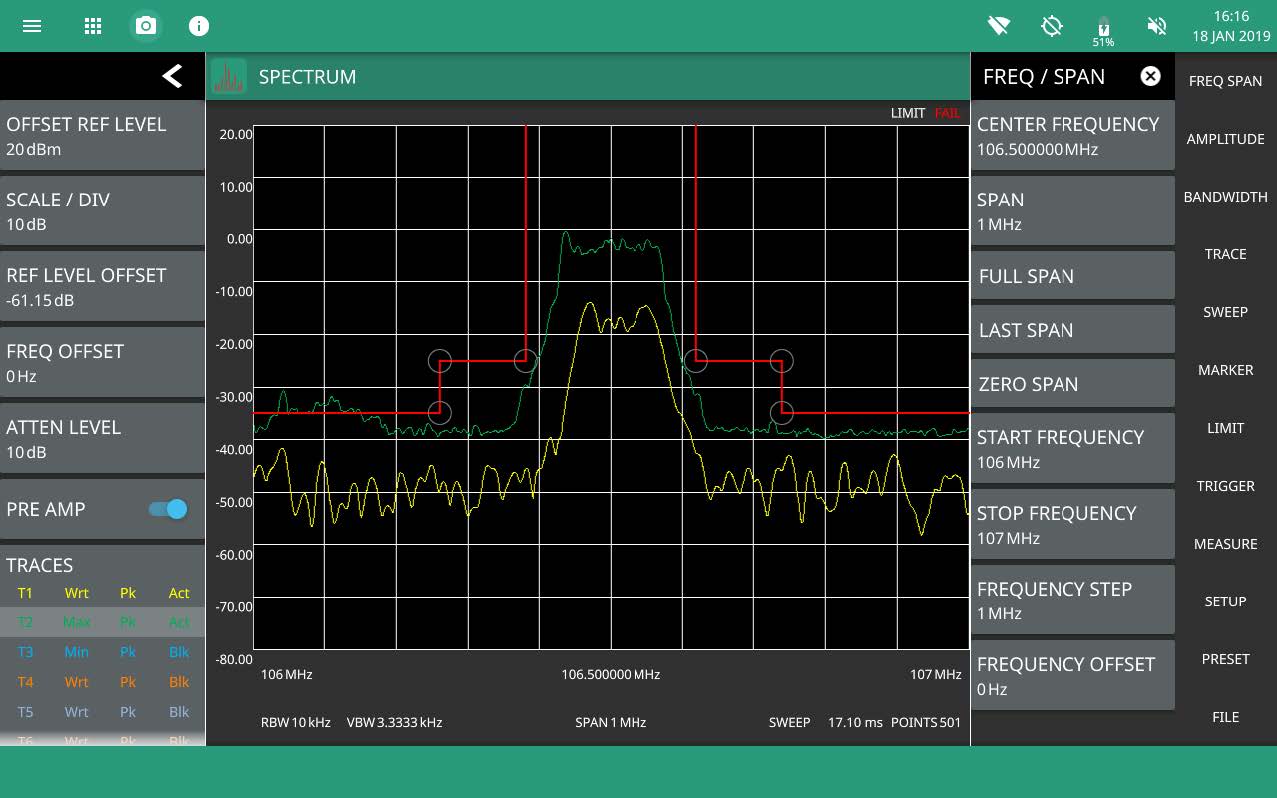Toggle the PRE AMP switch
Screen dimensions: 1277x798
[x=168, y=509]
